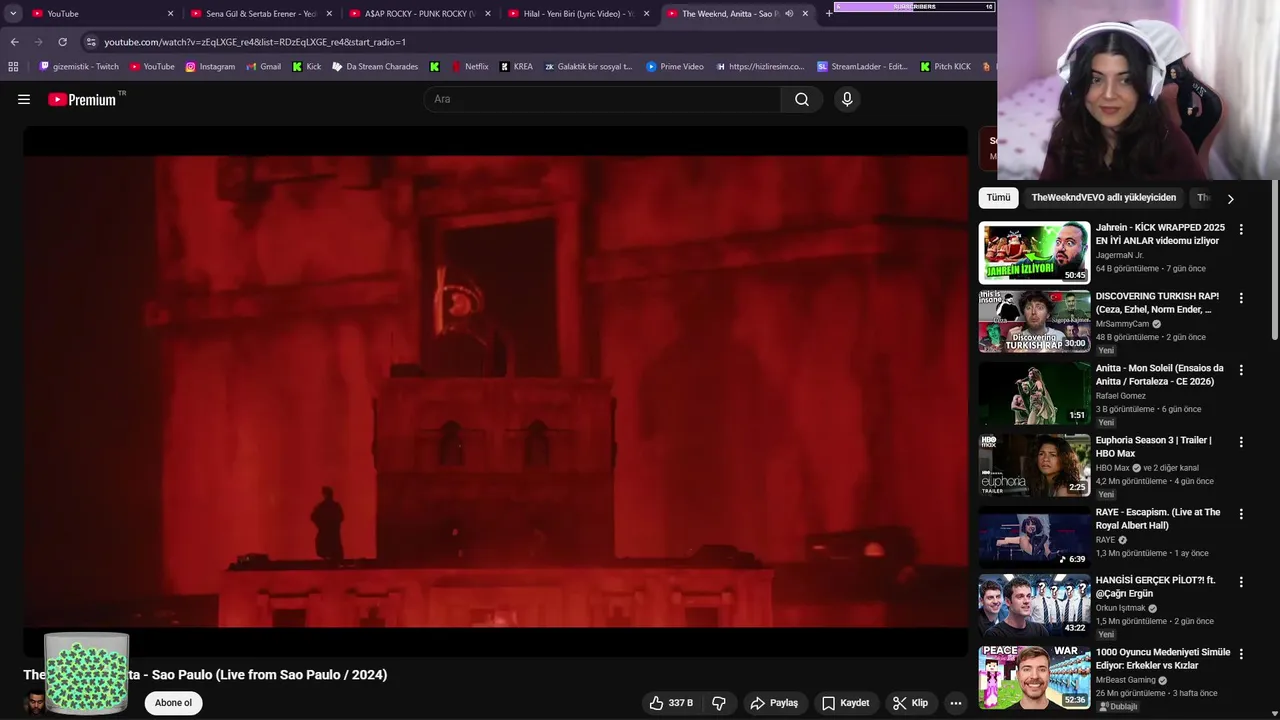Show more filter chips with the right chevron
The width and height of the screenshot is (1280, 720).
click(x=1230, y=198)
